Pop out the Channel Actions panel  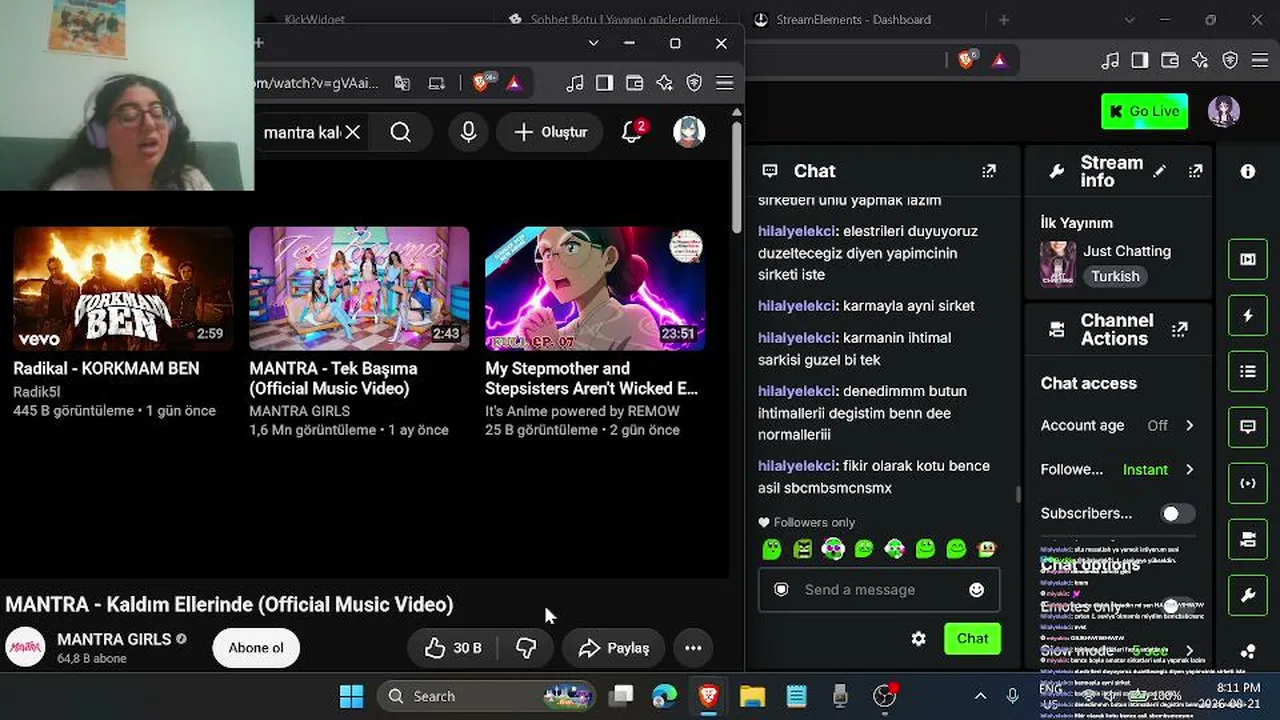[x=1180, y=329]
